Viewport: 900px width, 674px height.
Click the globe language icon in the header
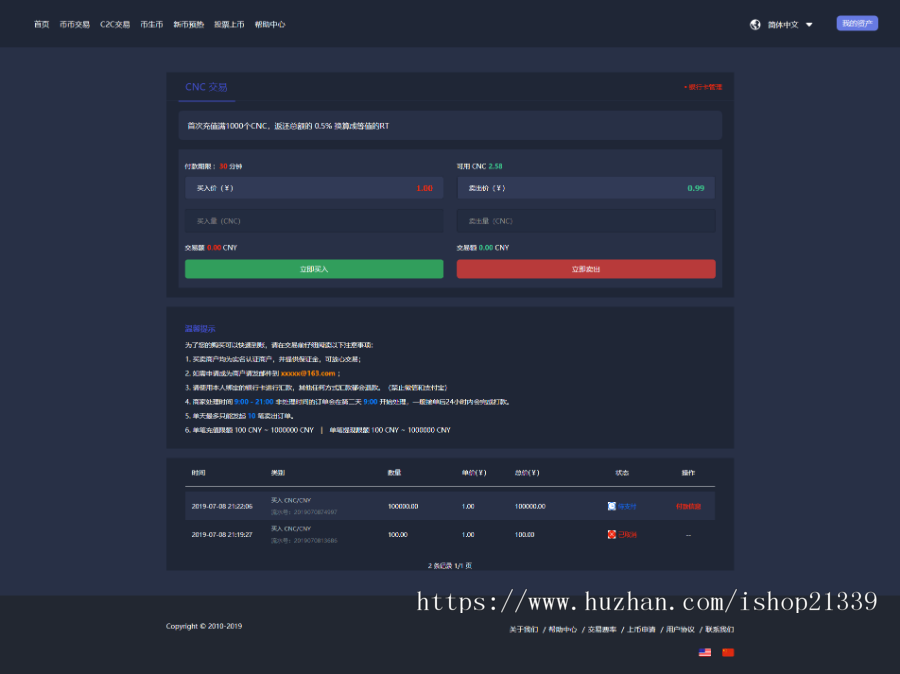click(755, 24)
